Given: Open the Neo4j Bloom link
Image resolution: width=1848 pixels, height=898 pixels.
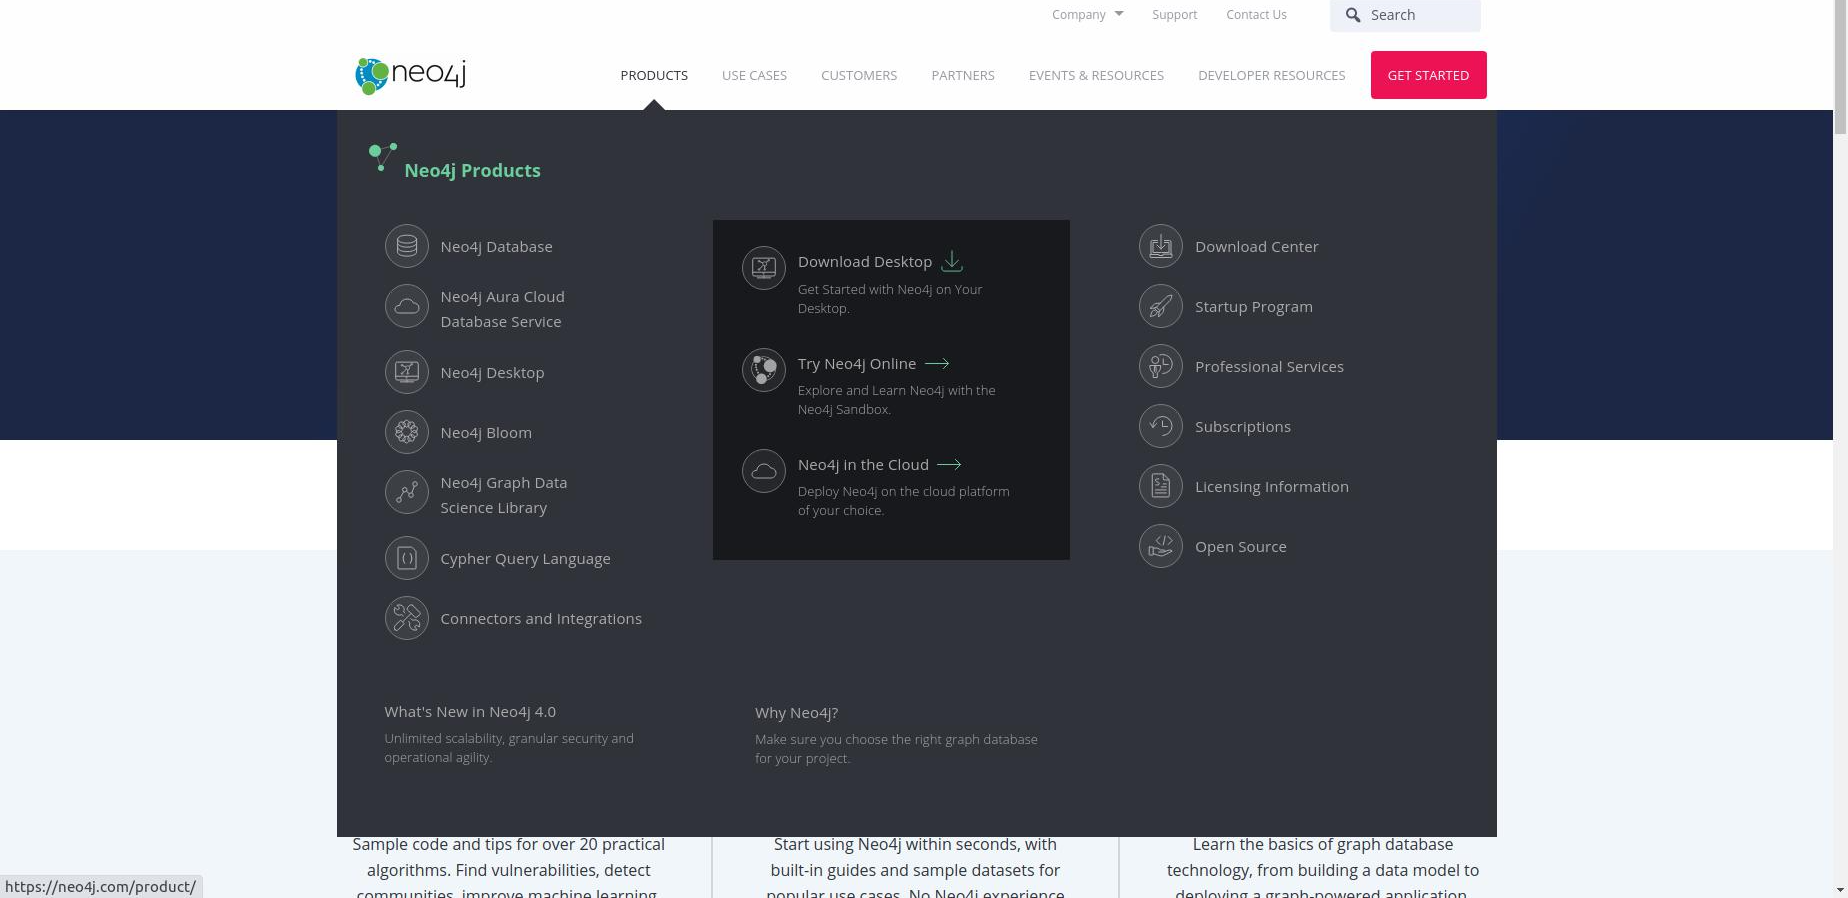Looking at the screenshot, I should [x=486, y=433].
